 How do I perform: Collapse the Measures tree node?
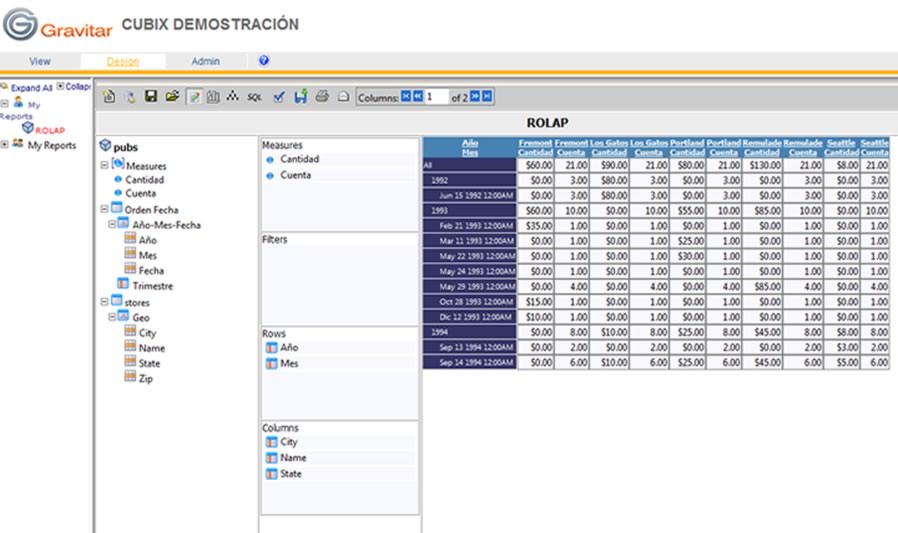click(104, 165)
